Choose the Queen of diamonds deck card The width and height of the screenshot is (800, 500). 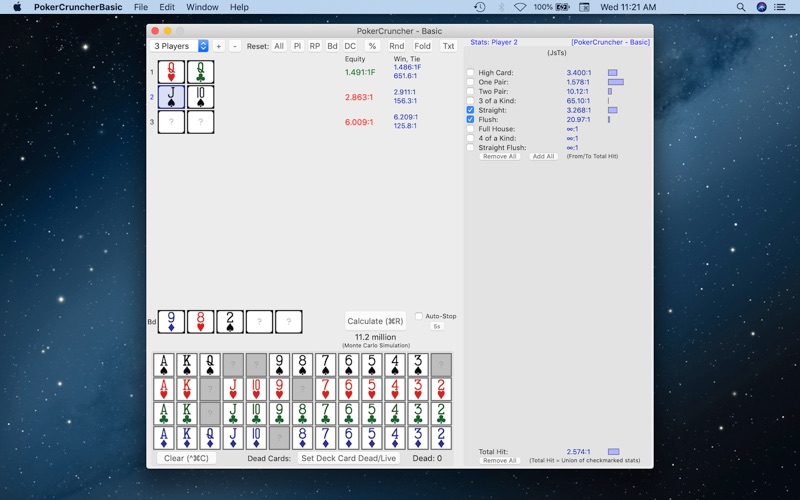[210, 438]
